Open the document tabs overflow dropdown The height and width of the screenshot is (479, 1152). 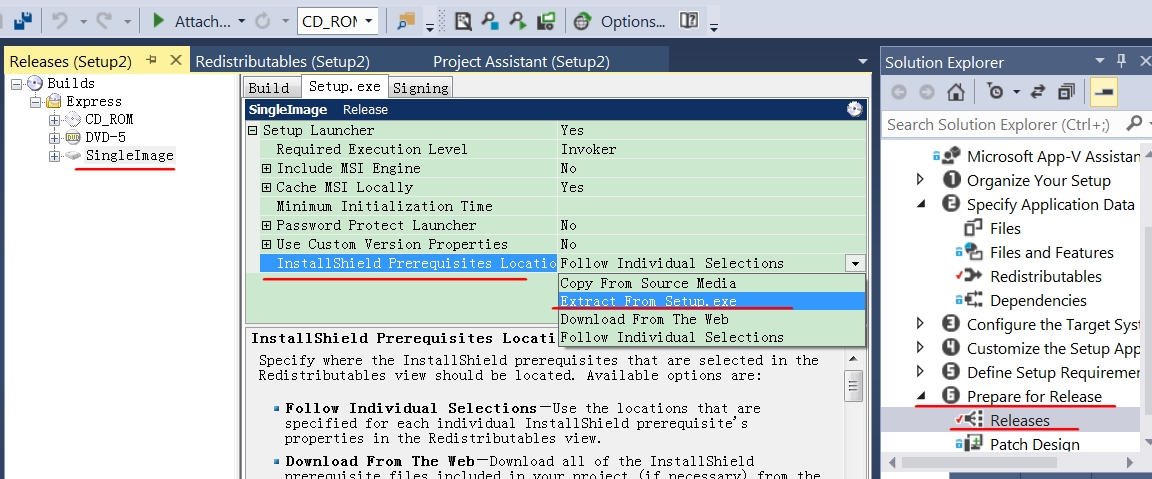click(863, 62)
